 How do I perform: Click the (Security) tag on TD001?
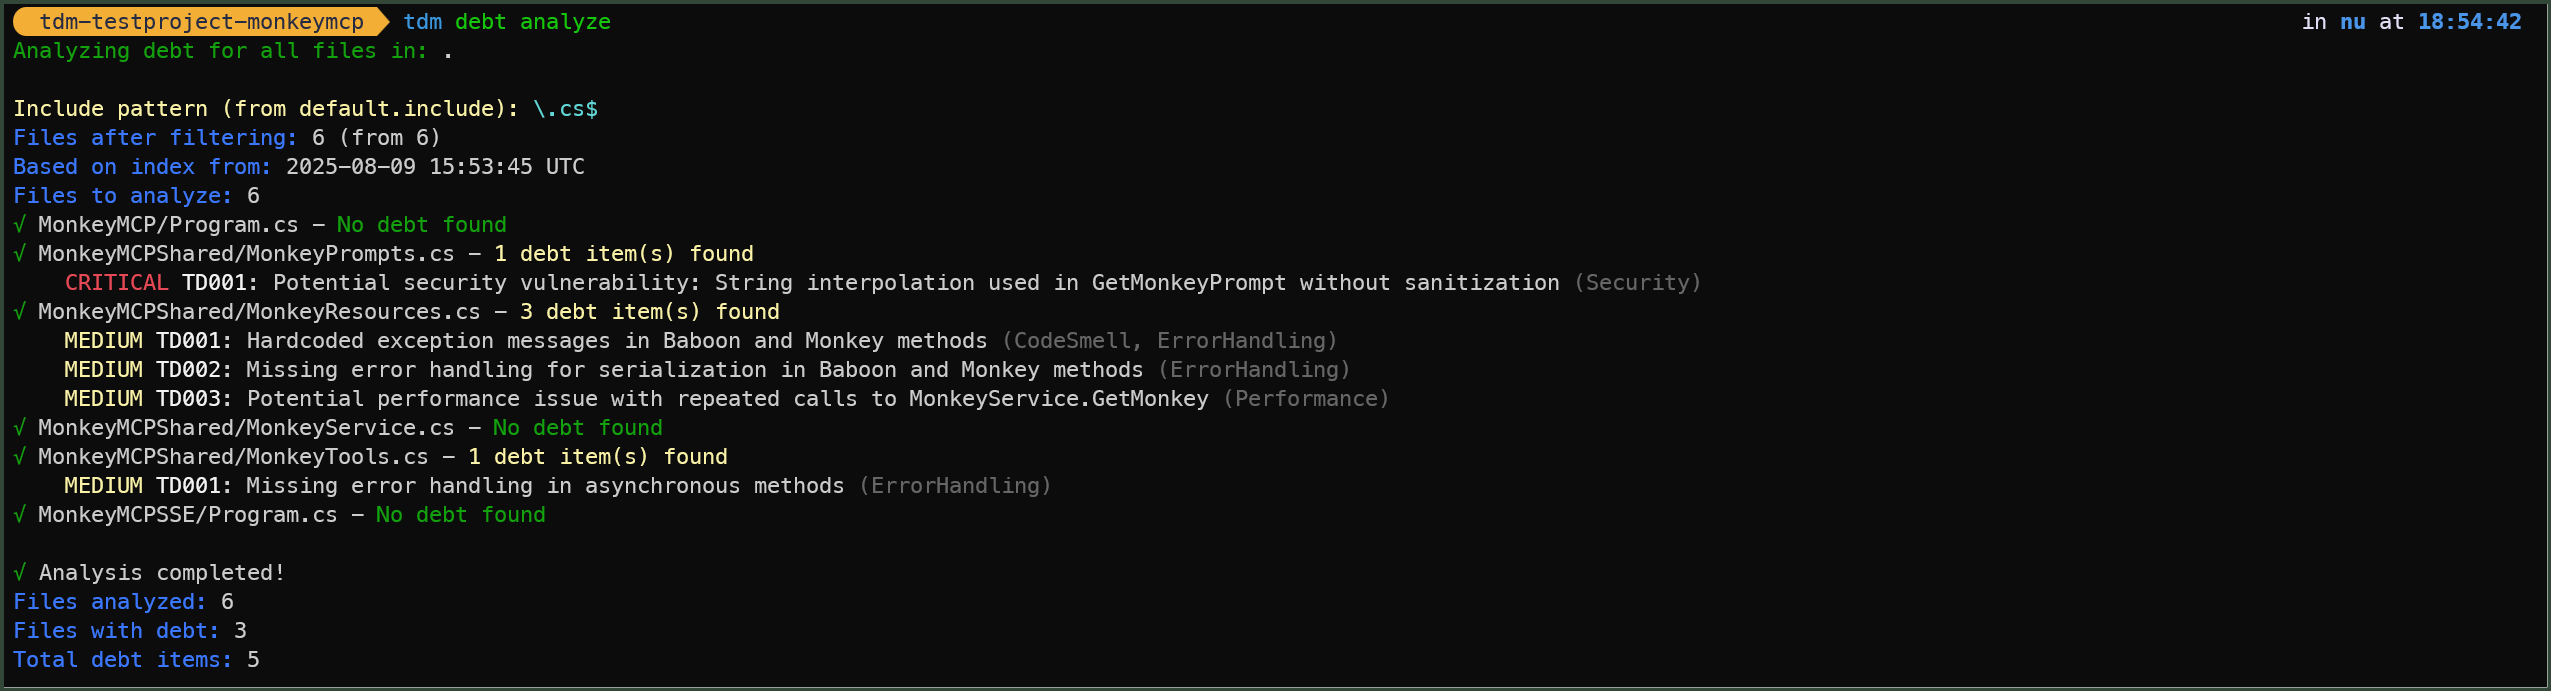click(x=1638, y=283)
